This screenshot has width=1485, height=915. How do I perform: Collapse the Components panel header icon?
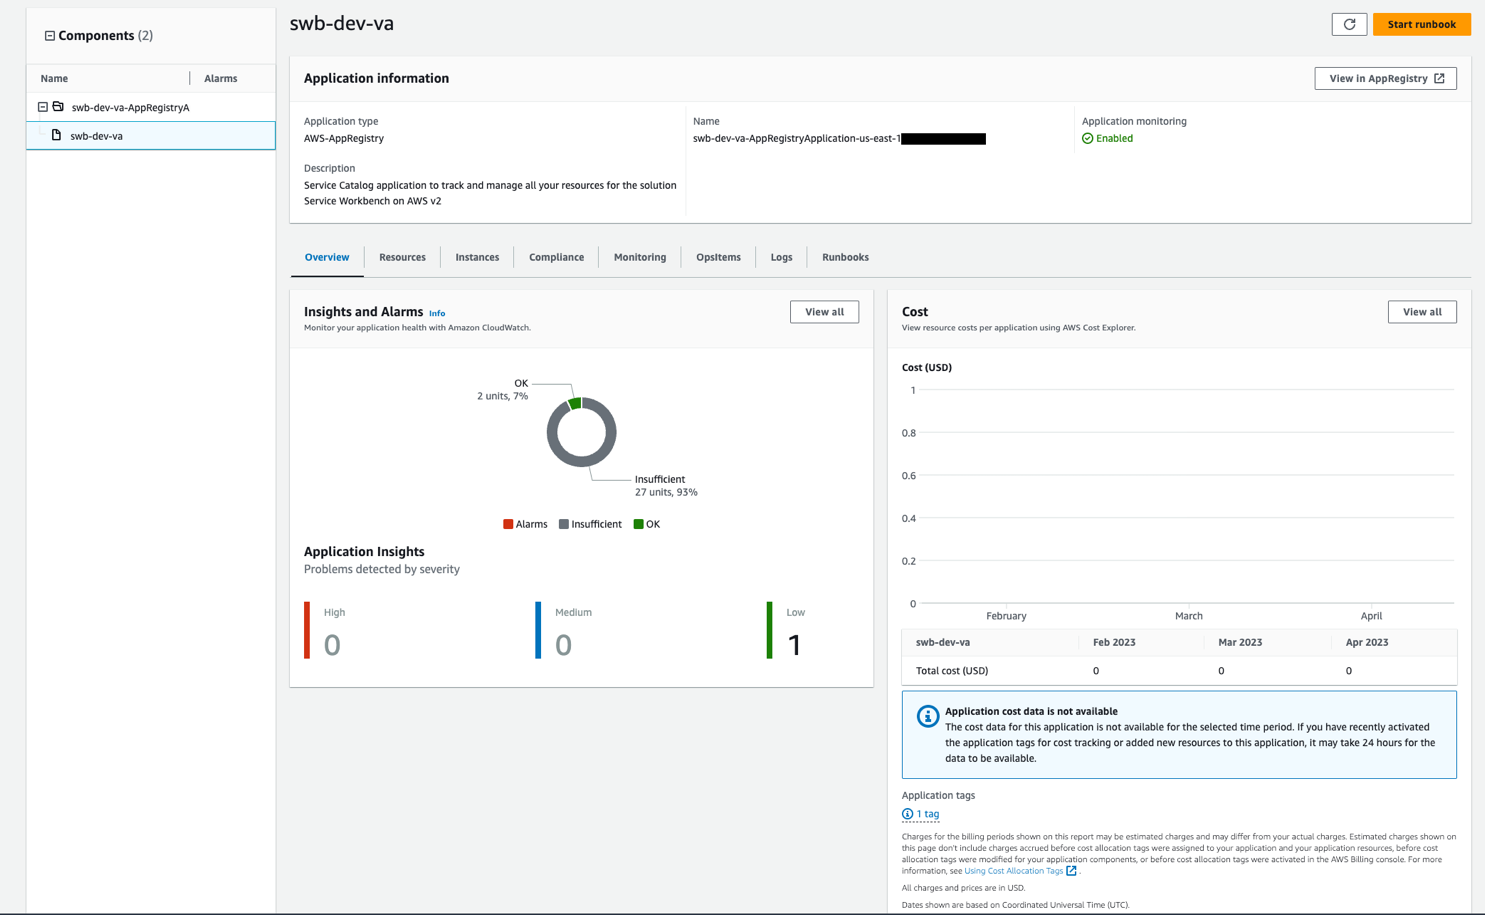(49, 36)
